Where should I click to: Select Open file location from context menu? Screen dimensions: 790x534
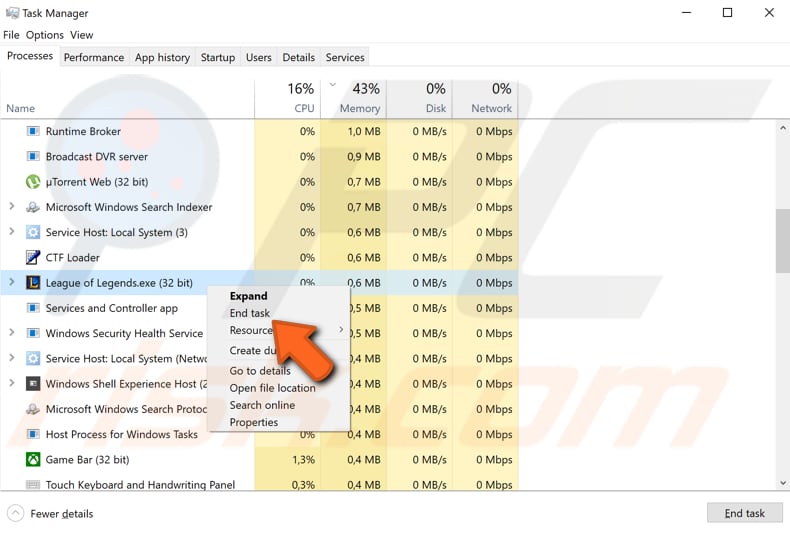point(272,388)
